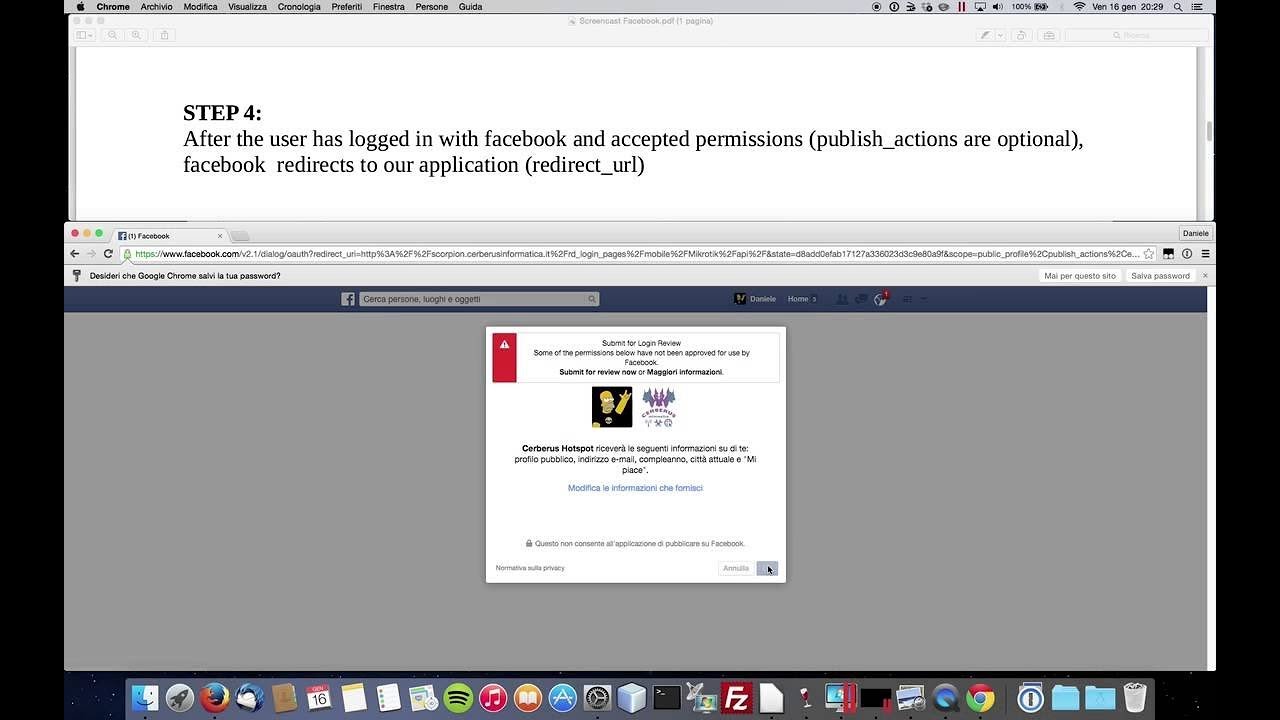Image resolution: width=1280 pixels, height=720 pixels.
Task: Open Thunderbird from the Dock
Action: (x=249, y=697)
